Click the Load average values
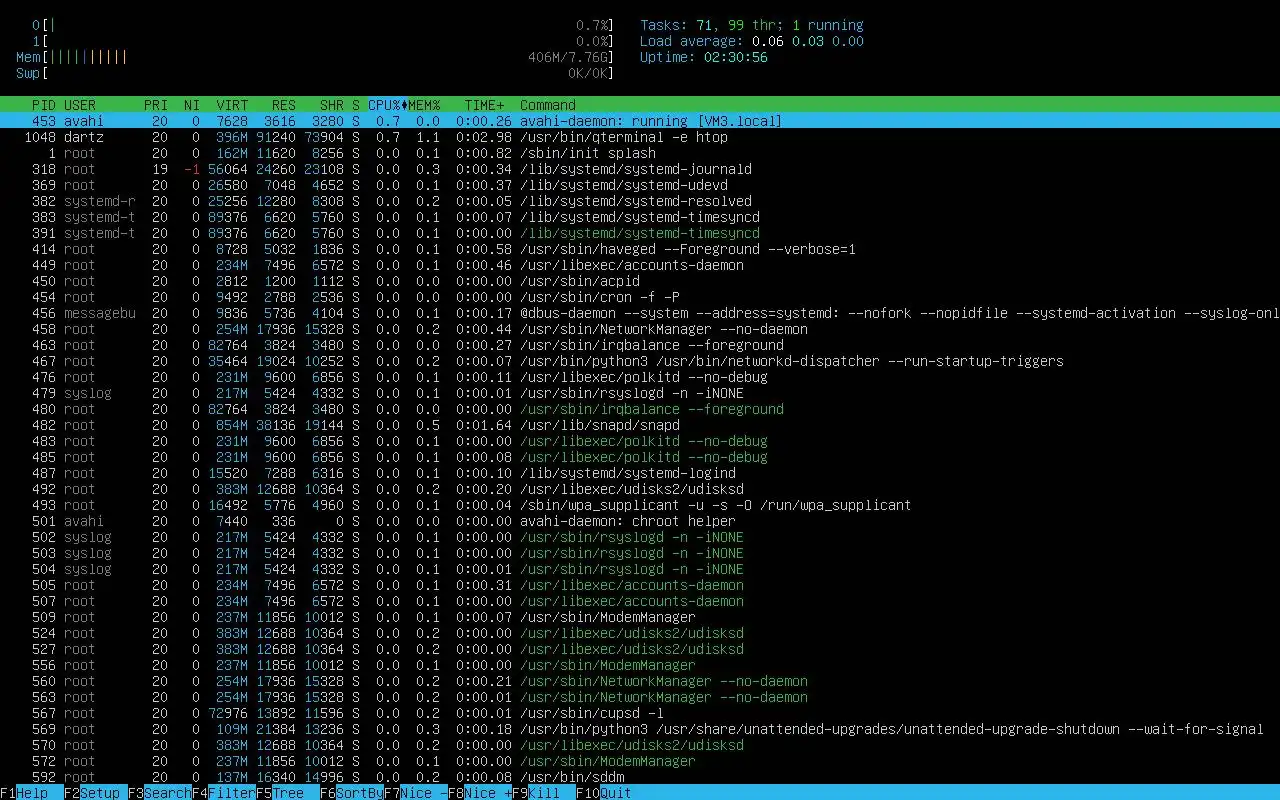 [808, 41]
